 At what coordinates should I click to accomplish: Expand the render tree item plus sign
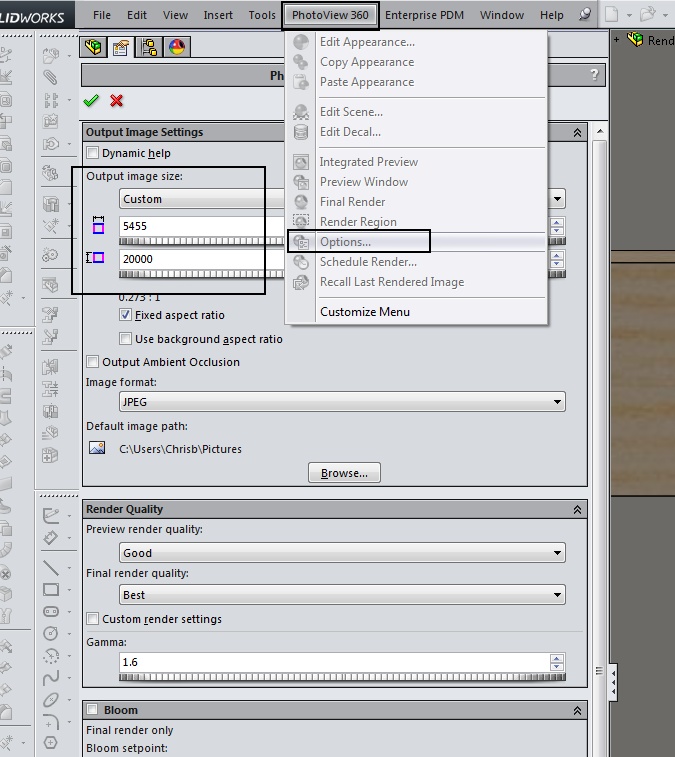pyautogui.click(x=617, y=40)
